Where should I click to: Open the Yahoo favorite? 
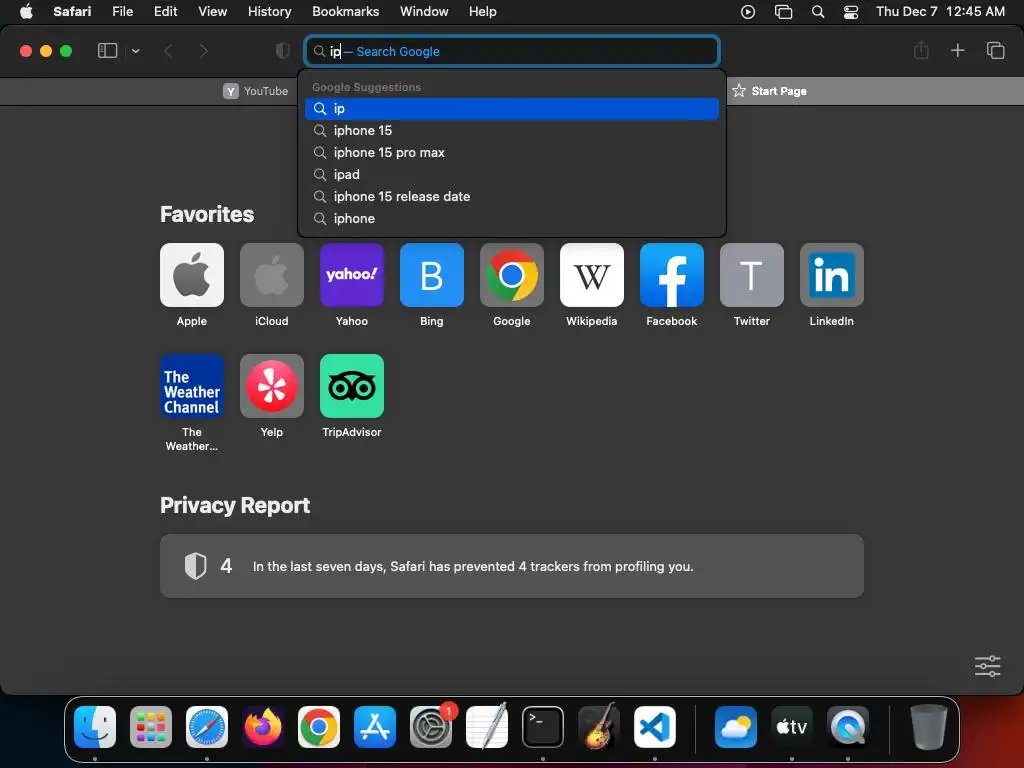[x=352, y=275]
